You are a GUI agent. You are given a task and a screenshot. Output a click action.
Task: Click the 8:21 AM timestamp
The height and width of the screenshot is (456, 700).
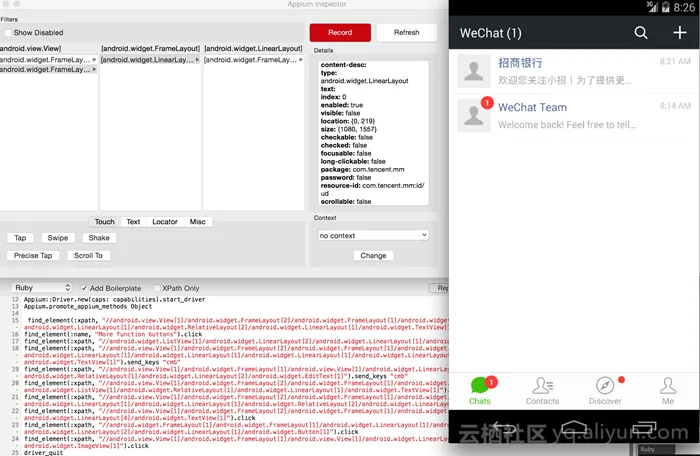point(675,62)
